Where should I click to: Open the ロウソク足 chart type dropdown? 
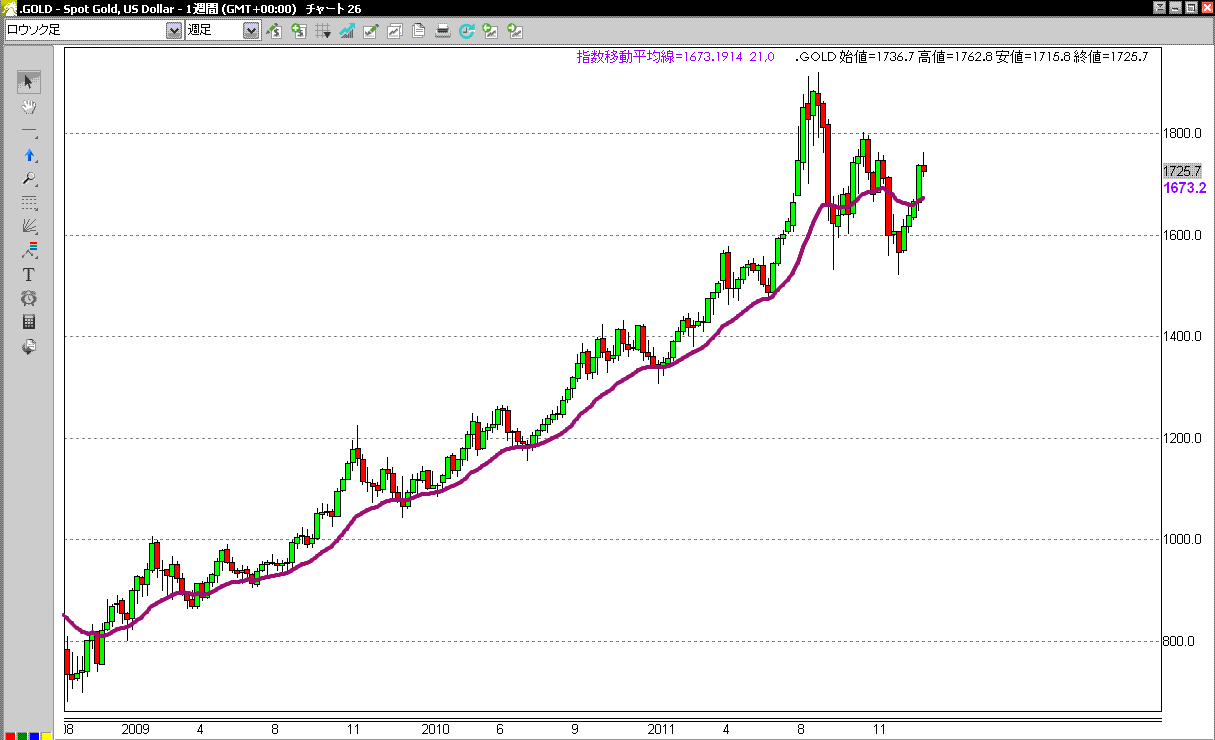click(173, 31)
